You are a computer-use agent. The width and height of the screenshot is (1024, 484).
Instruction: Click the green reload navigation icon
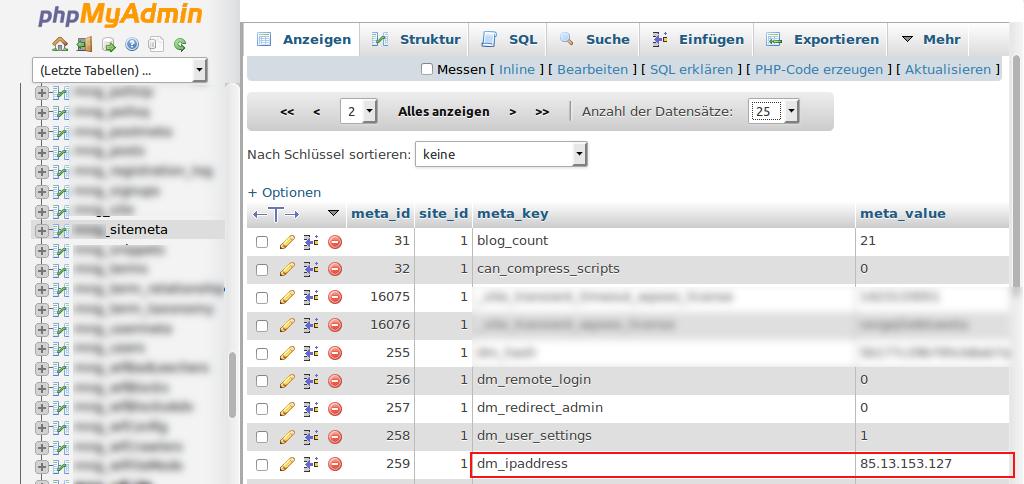180,44
